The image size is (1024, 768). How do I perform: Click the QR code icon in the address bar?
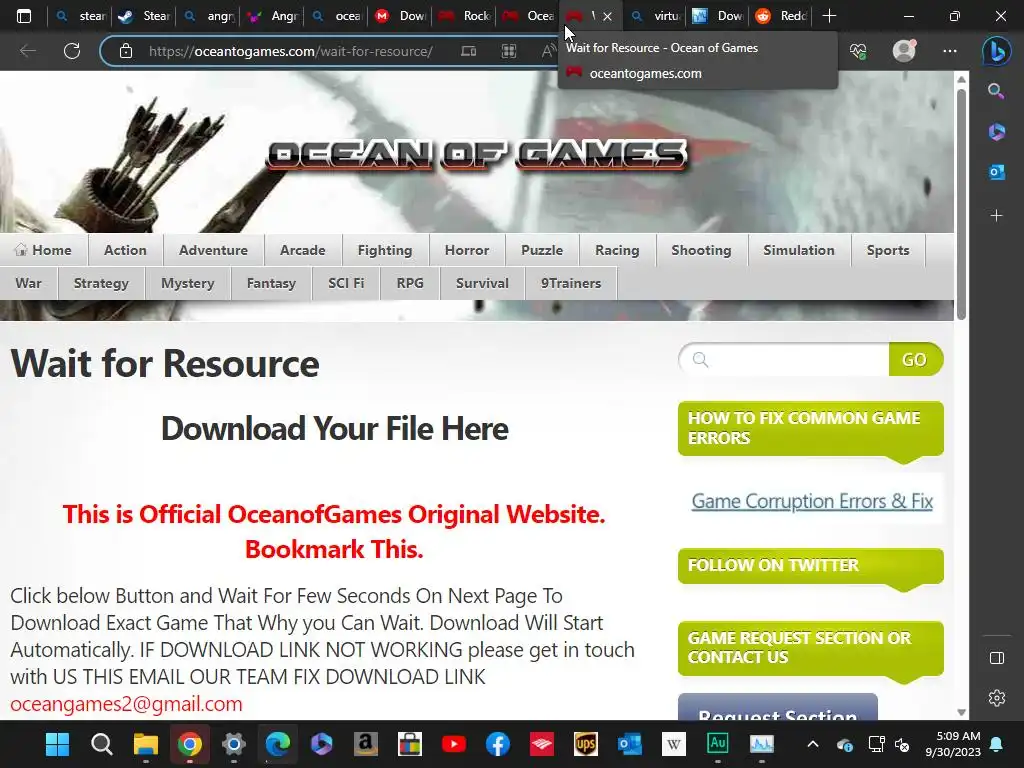tap(509, 51)
